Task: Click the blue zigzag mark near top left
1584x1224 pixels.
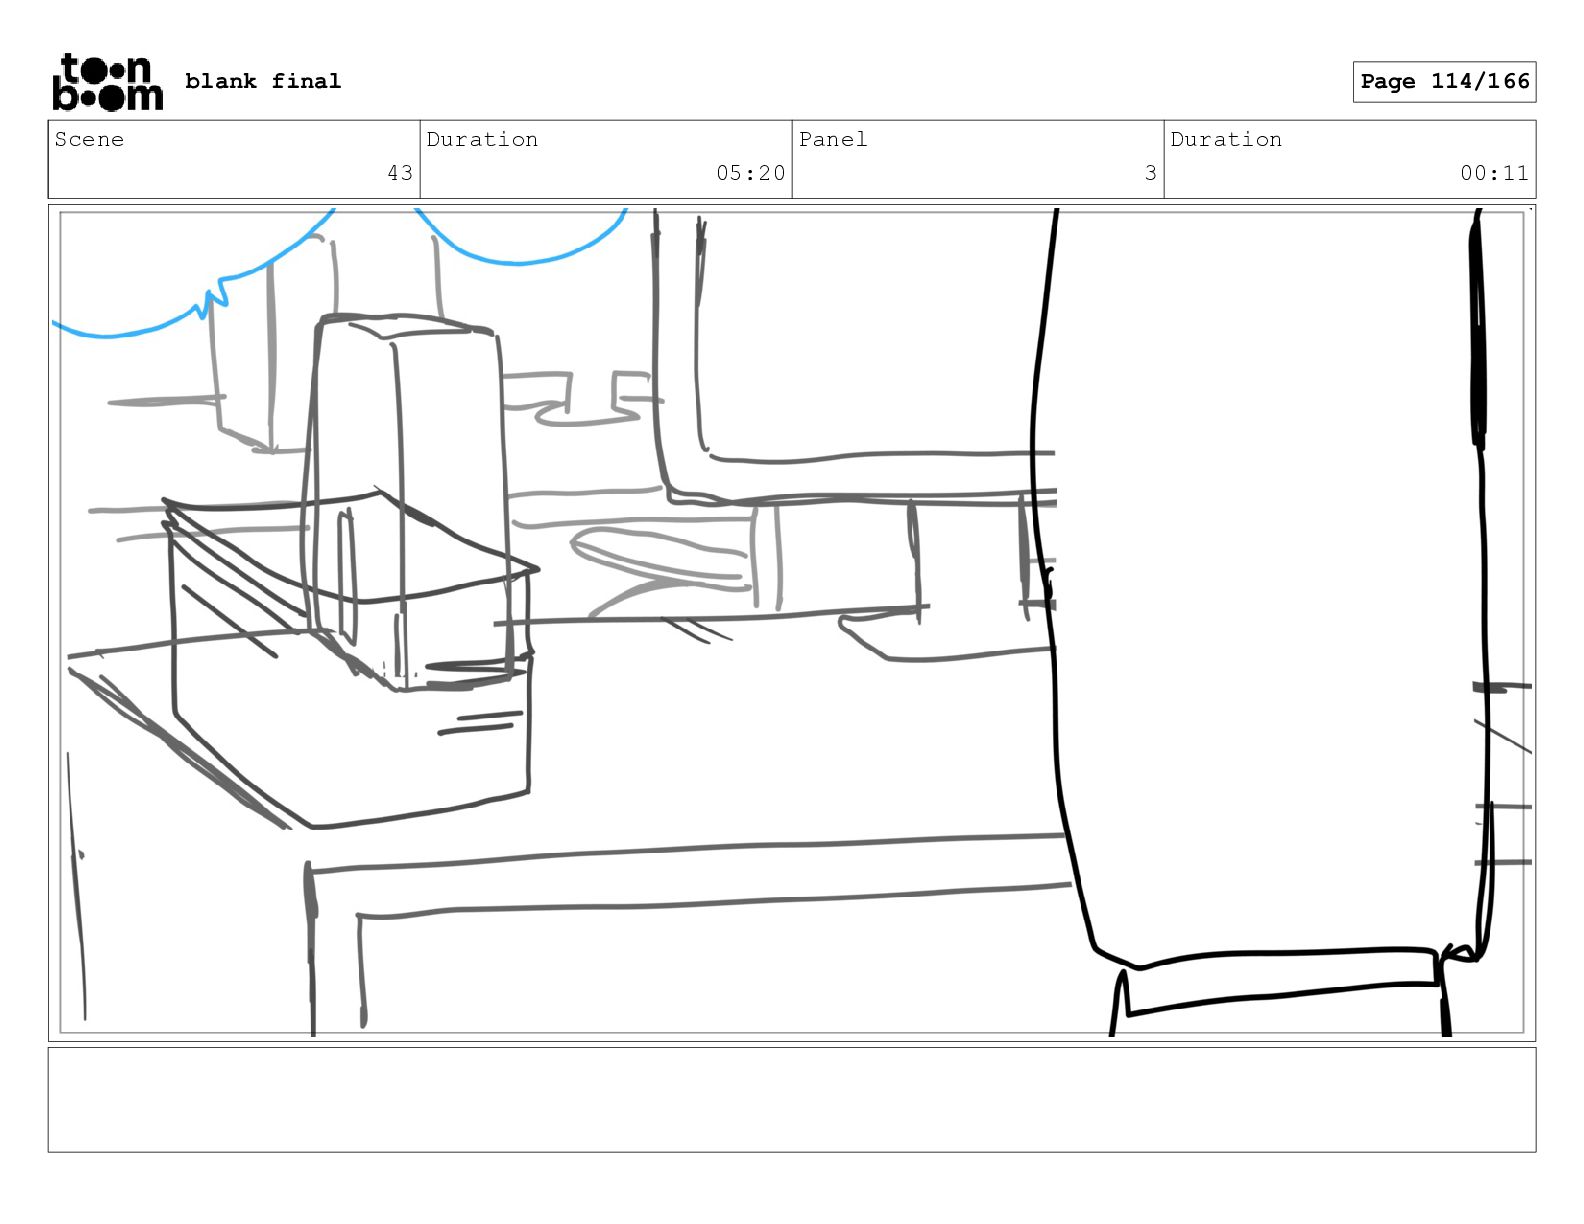Action: tap(214, 297)
